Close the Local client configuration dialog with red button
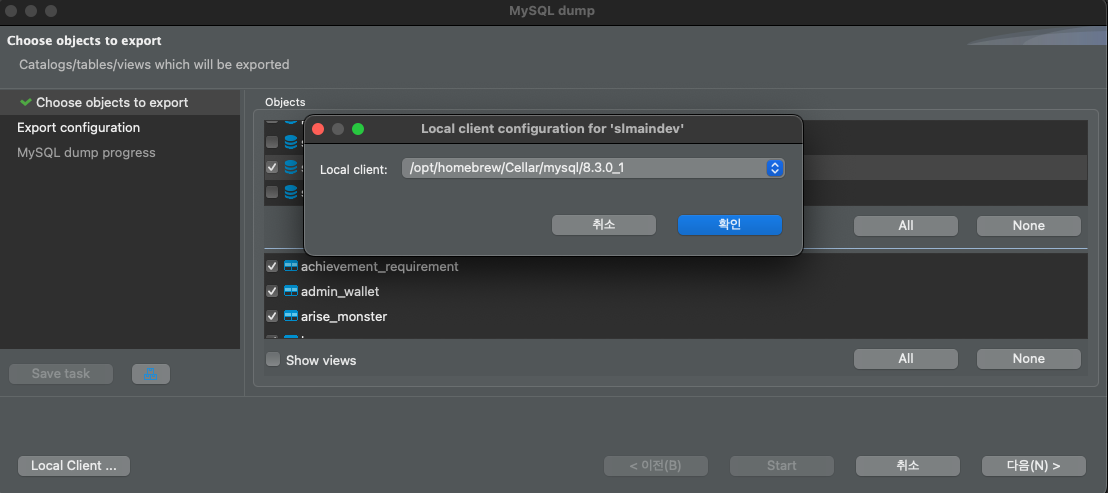Viewport: 1108px width, 493px height. [x=318, y=129]
